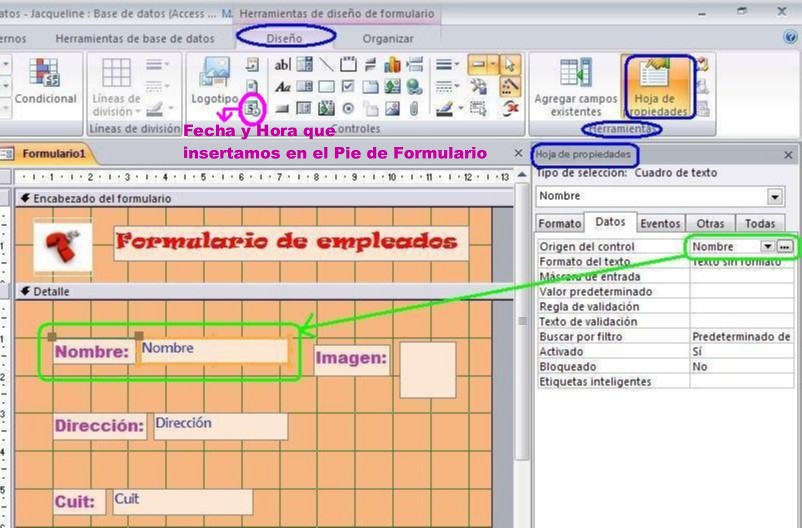Click Set Control Defaults icon
The height and width of the screenshot is (528, 802).
(x=479, y=86)
